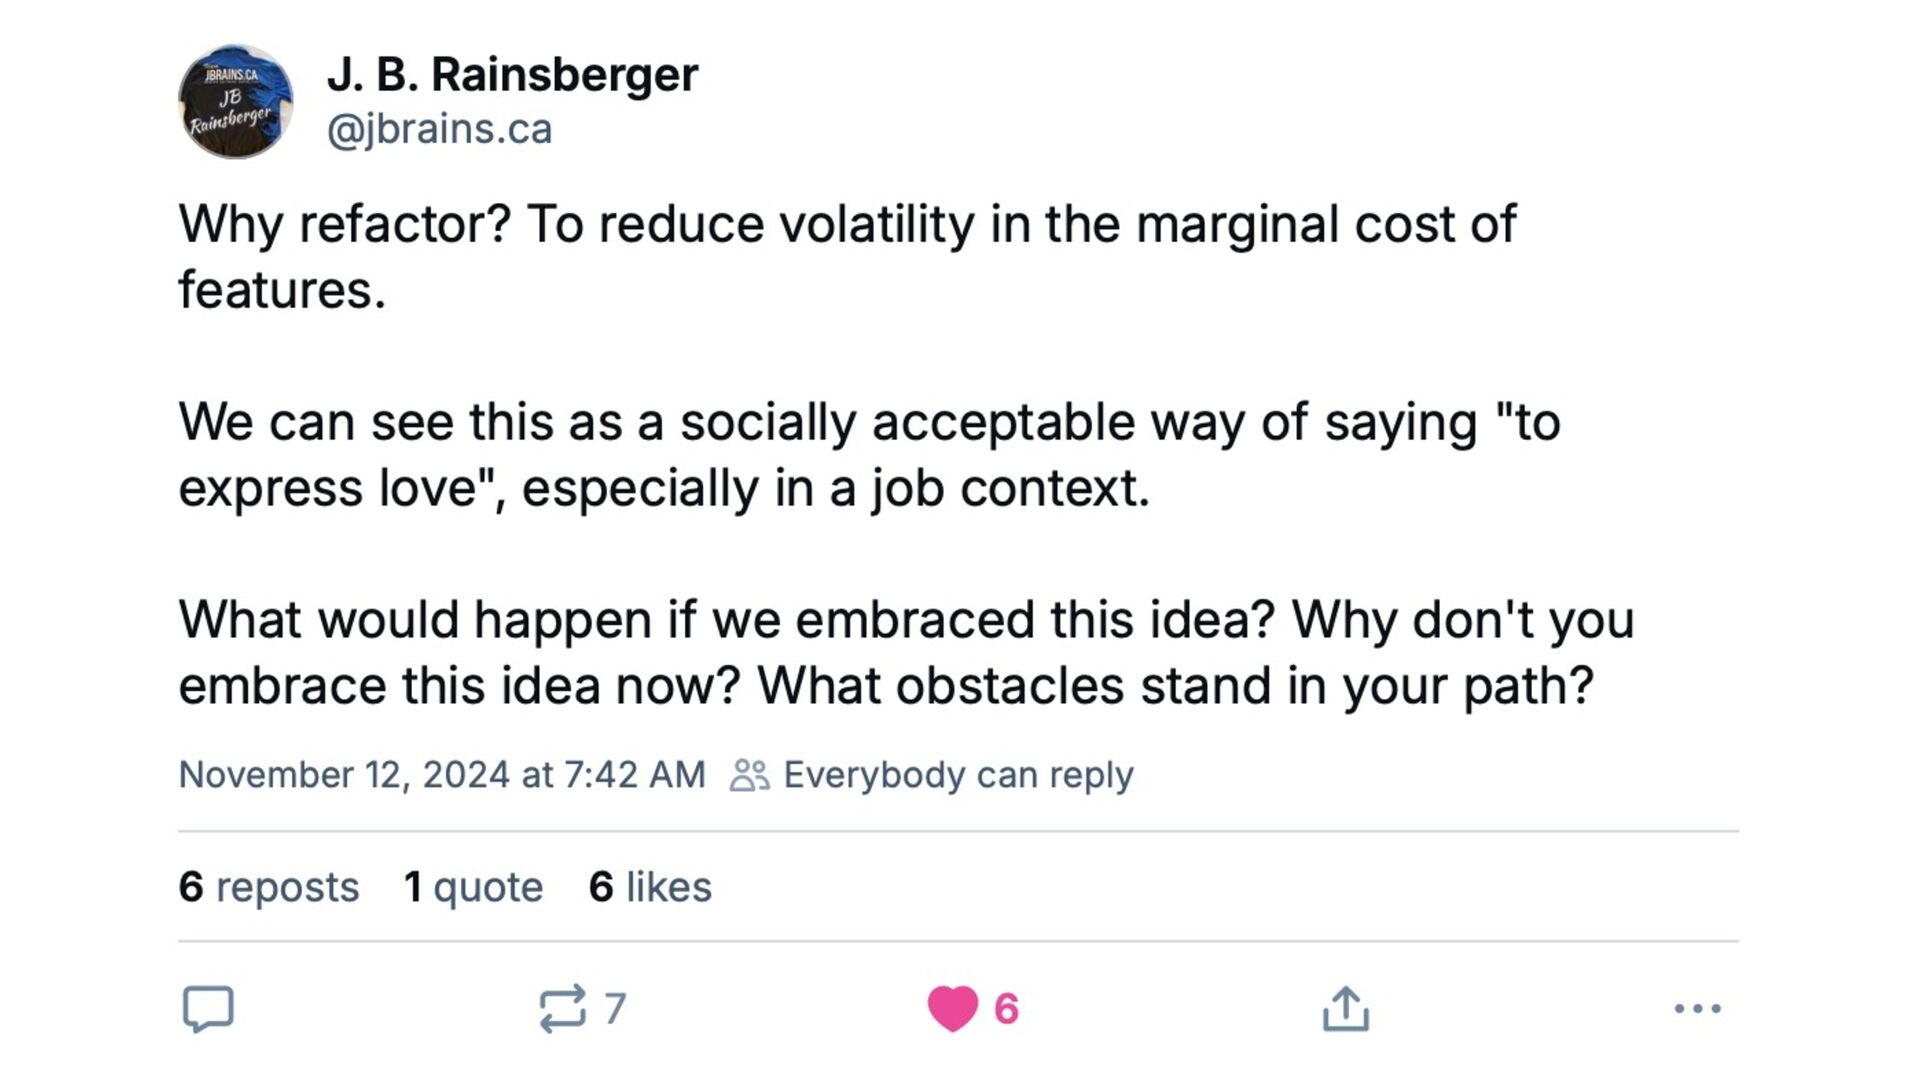
Task: Click the paragraph mentioning "express love"
Action: pos(868,455)
